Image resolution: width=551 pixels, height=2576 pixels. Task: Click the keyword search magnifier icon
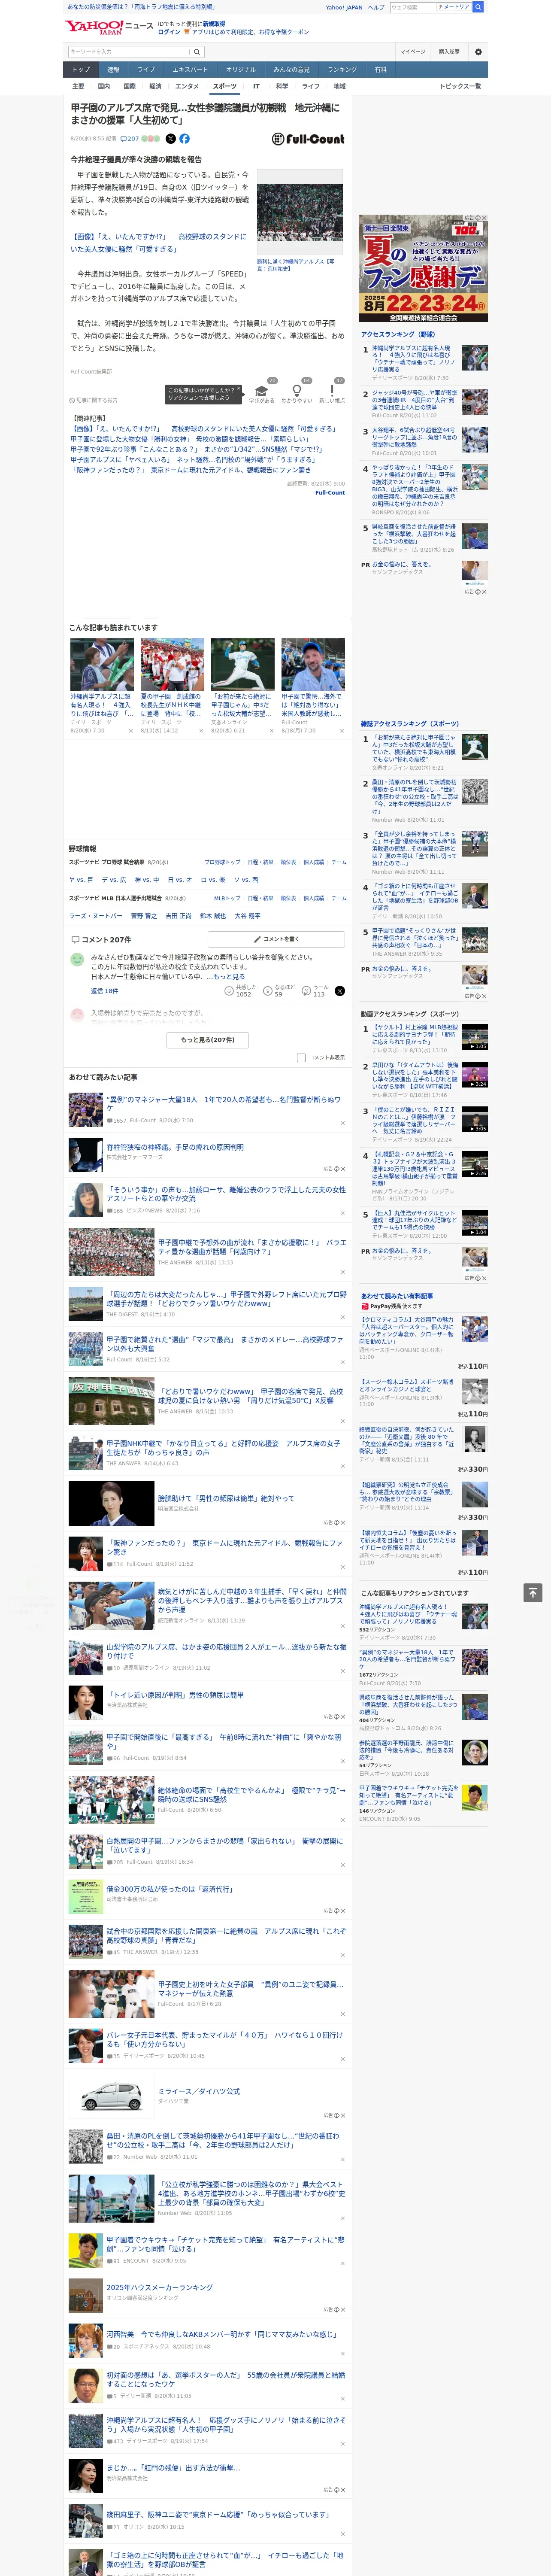(x=197, y=52)
